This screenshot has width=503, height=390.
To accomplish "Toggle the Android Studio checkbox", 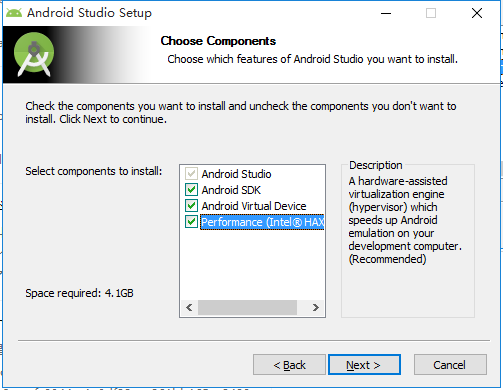I will (x=191, y=174).
